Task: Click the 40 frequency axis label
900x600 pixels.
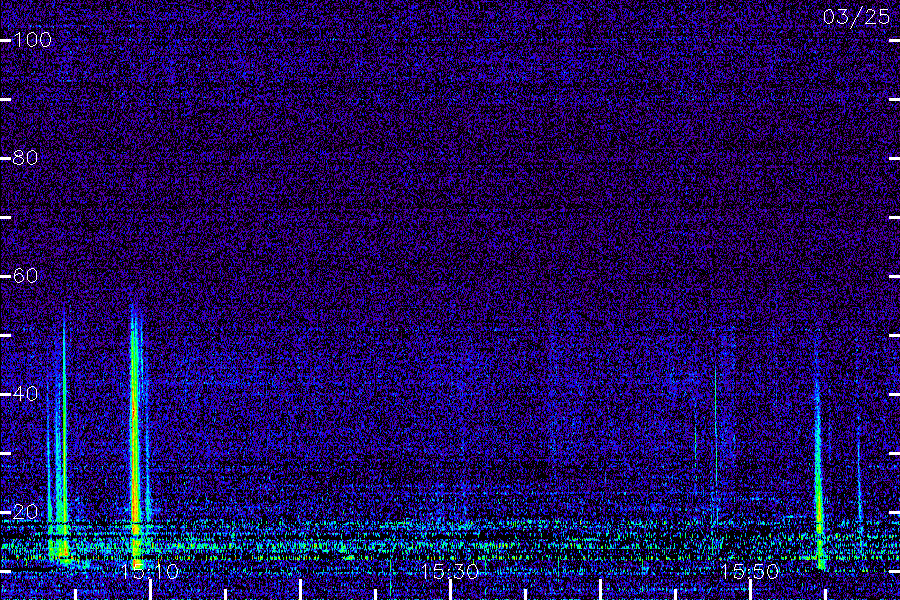Action: (25, 393)
